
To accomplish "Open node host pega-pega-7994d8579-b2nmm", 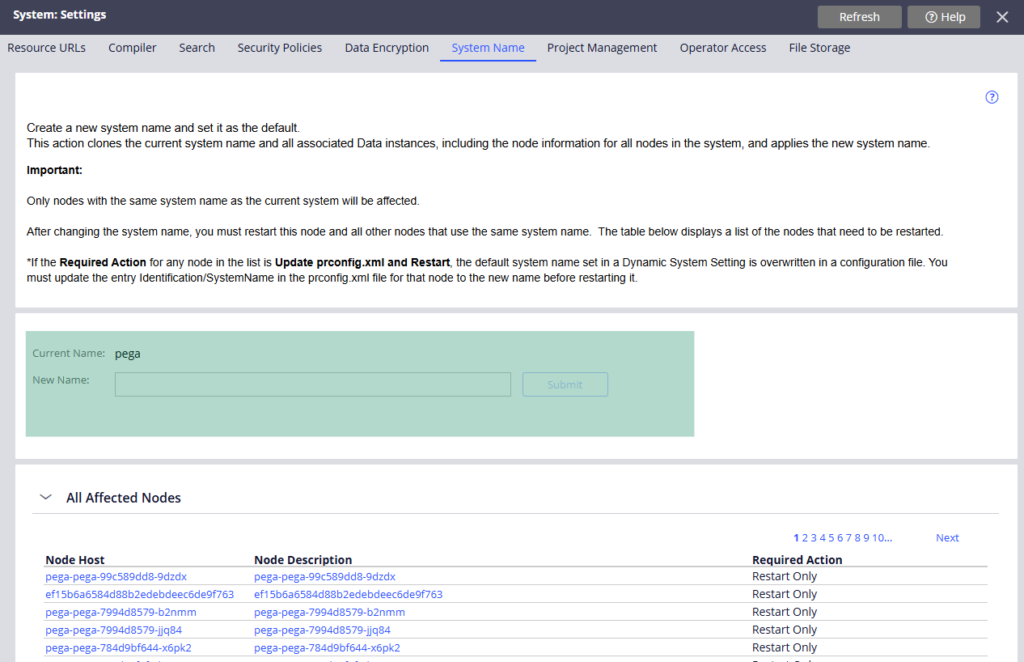I will [121, 612].
